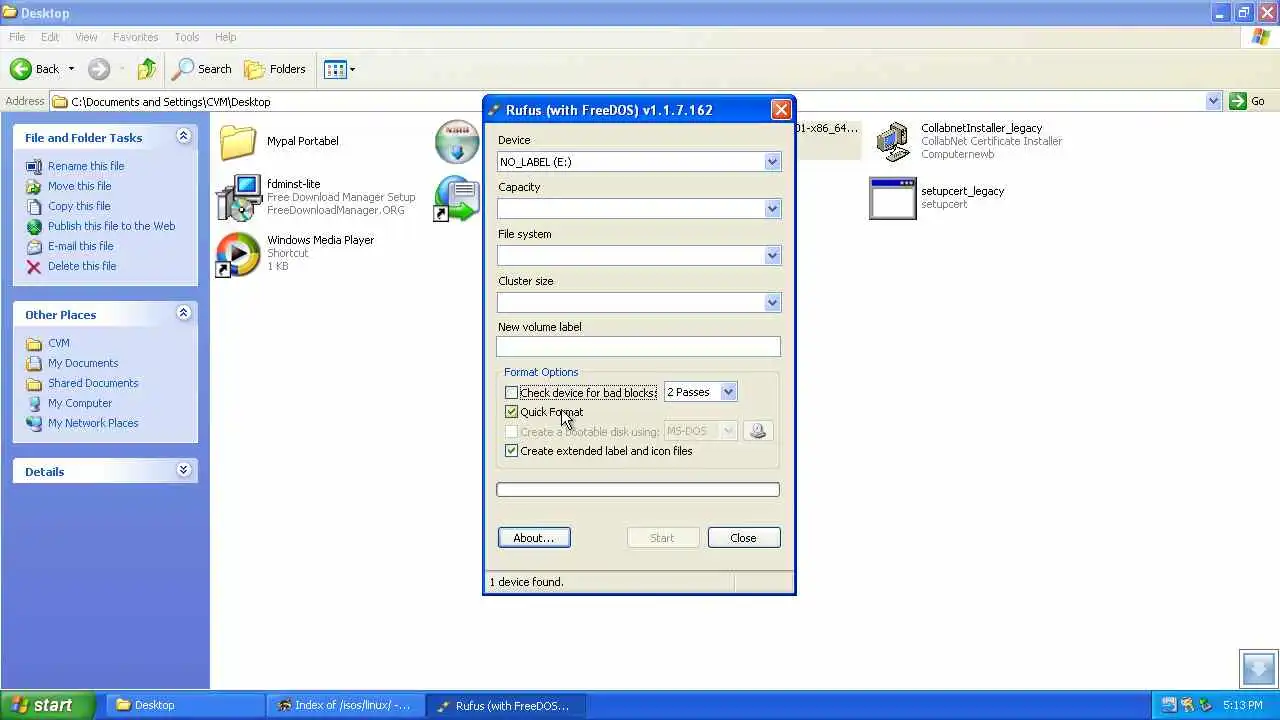Open the Favorites menu
The width and height of the screenshot is (1280, 720).
tap(135, 37)
